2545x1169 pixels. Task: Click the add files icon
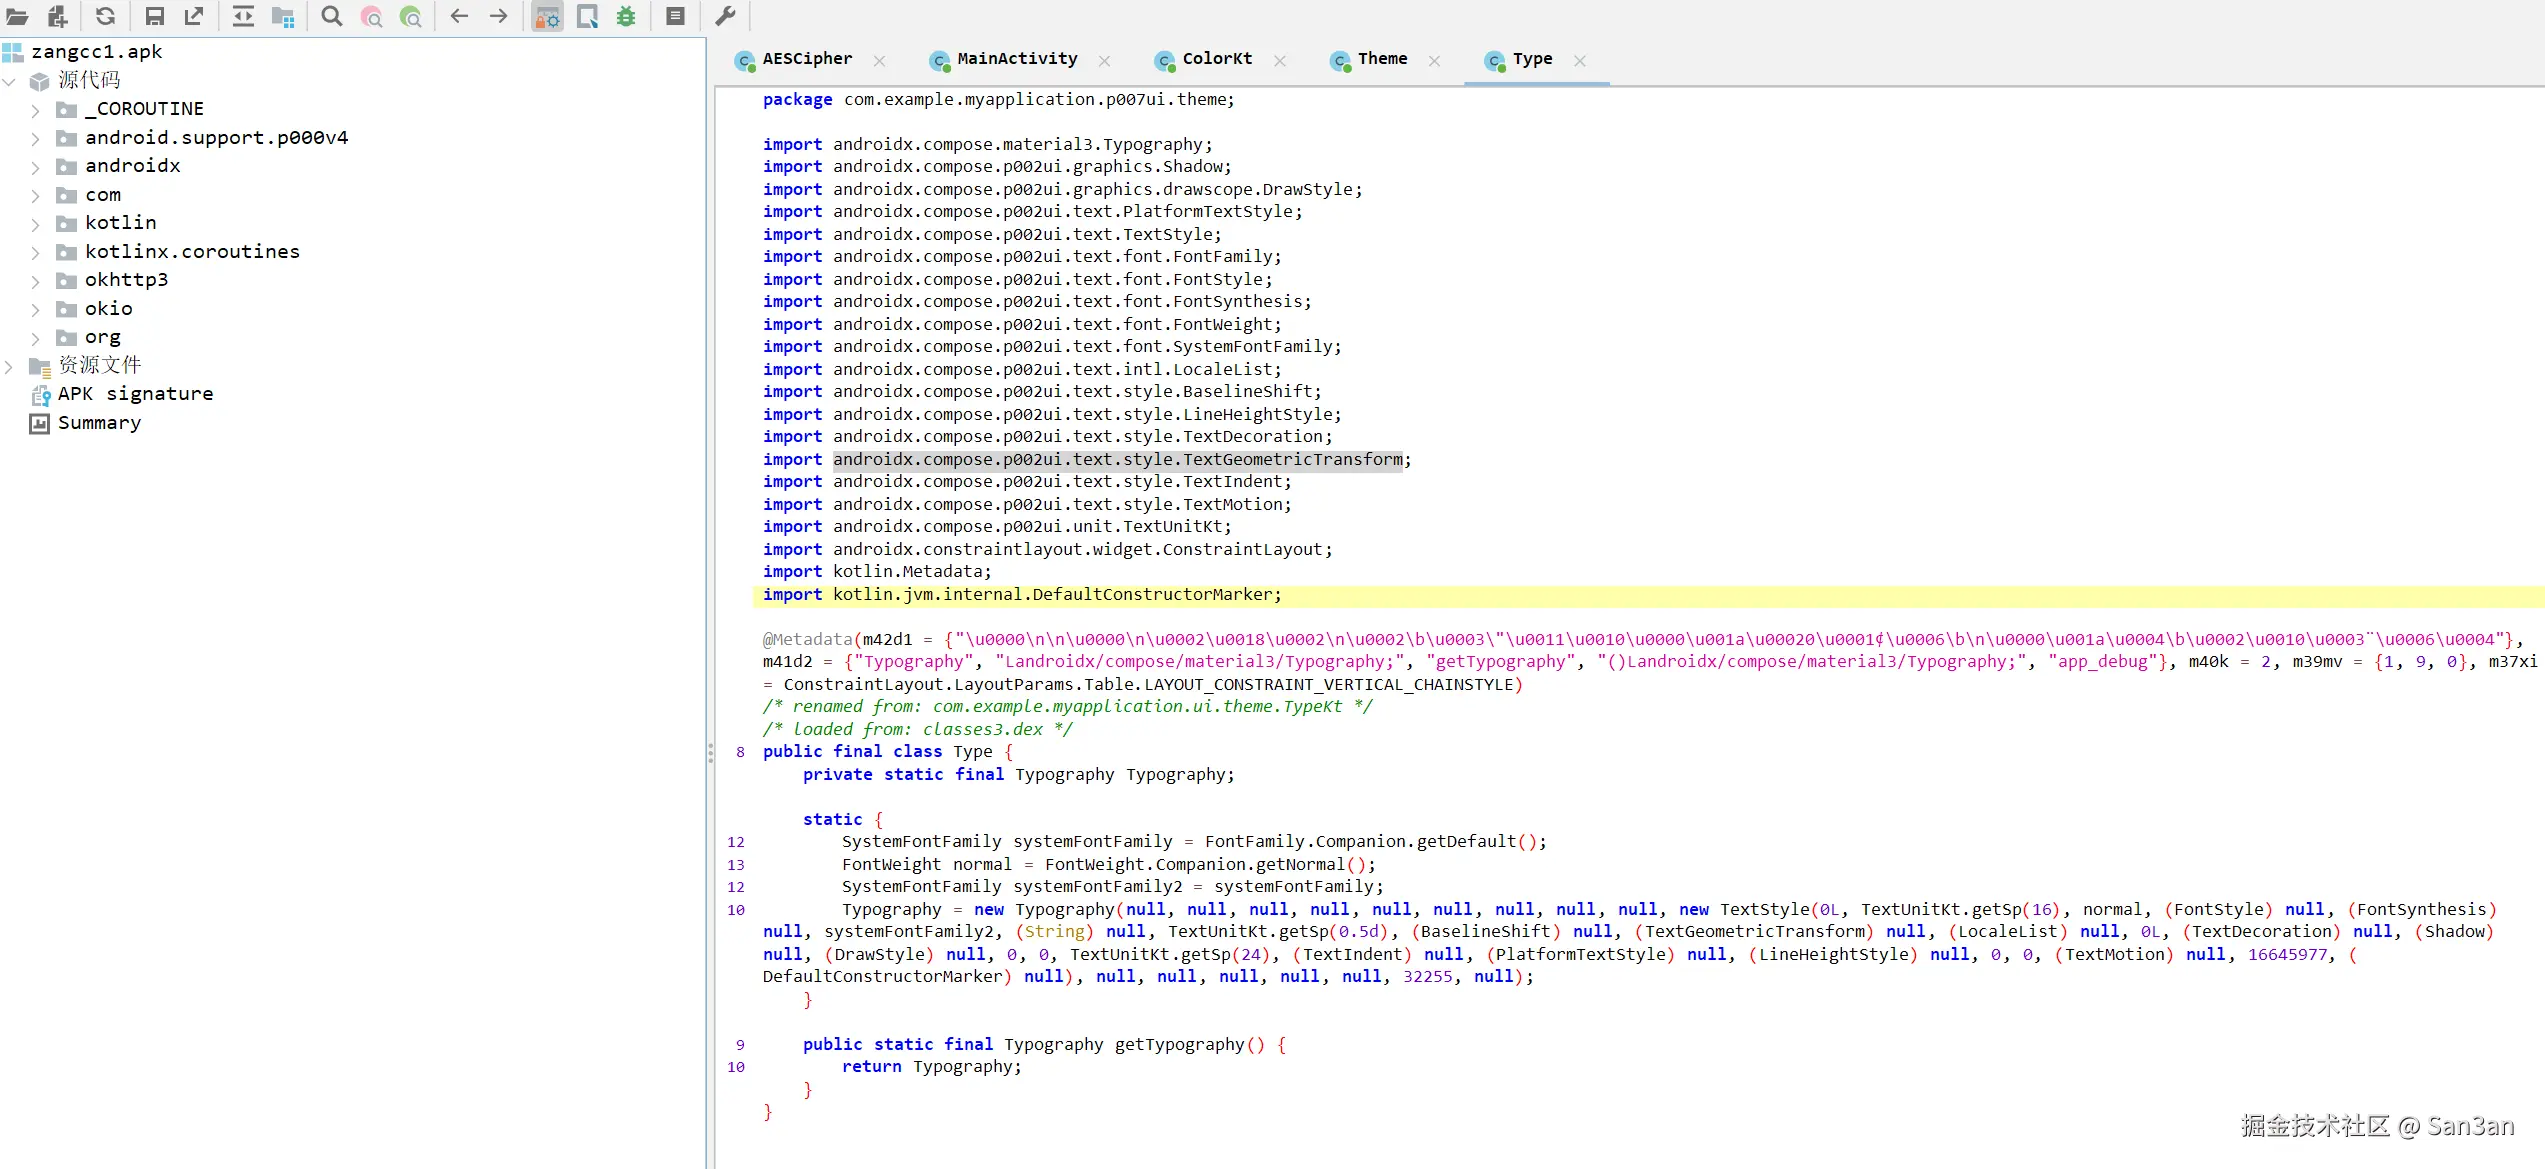coord(58,16)
